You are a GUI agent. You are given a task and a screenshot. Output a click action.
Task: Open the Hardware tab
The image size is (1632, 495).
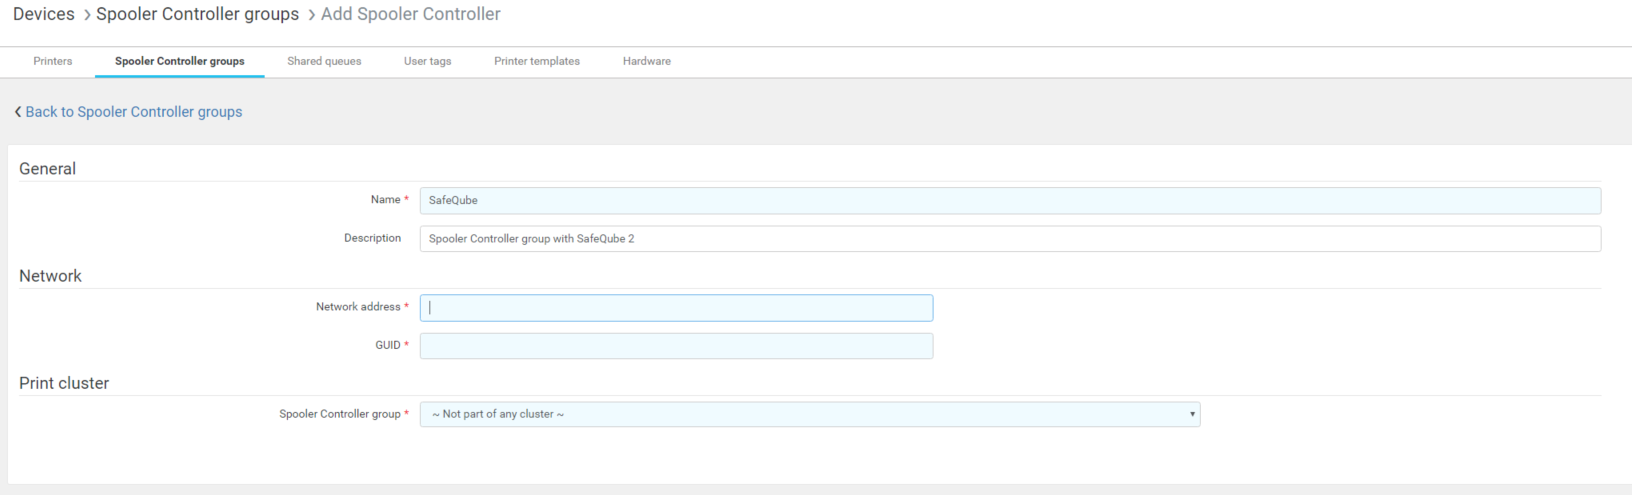pyautogui.click(x=646, y=61)
